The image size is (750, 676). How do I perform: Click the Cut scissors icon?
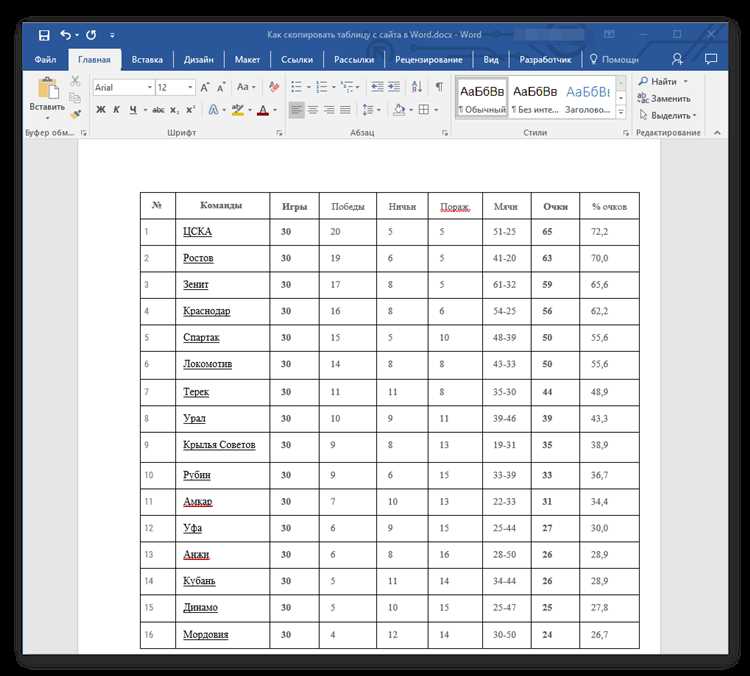(75, 81)
